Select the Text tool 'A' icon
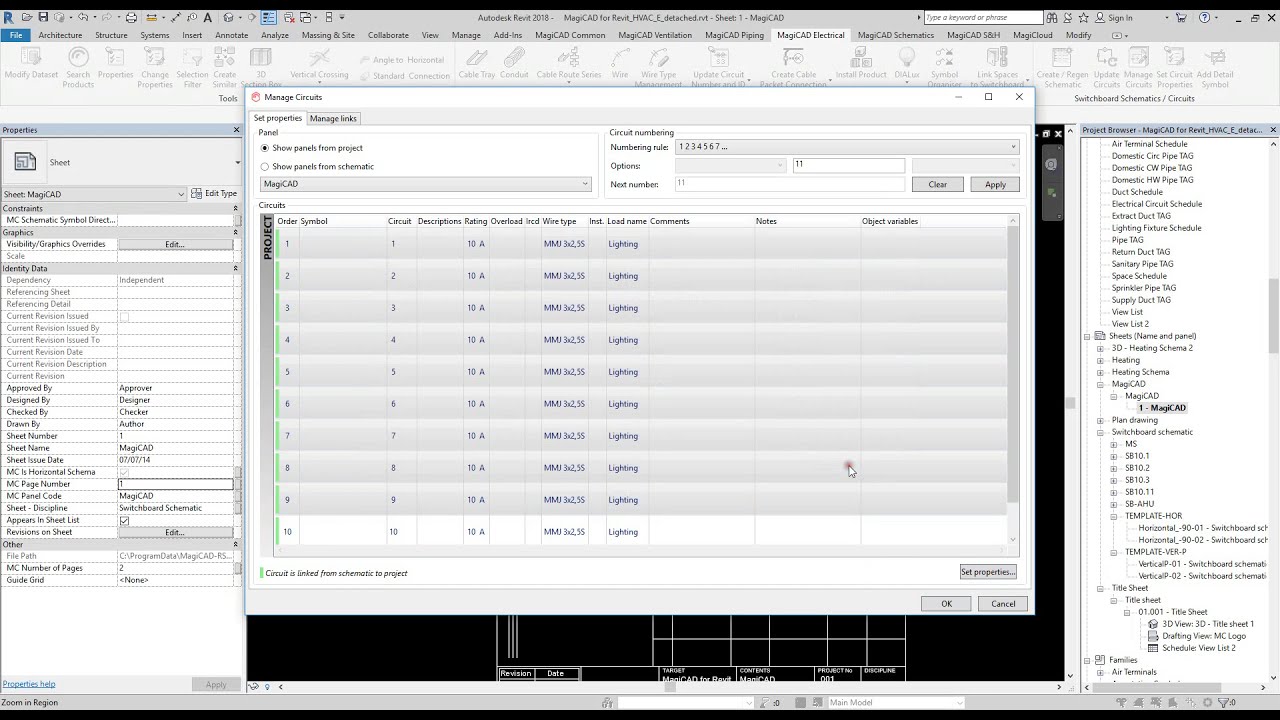1280x720 pixels. 208,17
